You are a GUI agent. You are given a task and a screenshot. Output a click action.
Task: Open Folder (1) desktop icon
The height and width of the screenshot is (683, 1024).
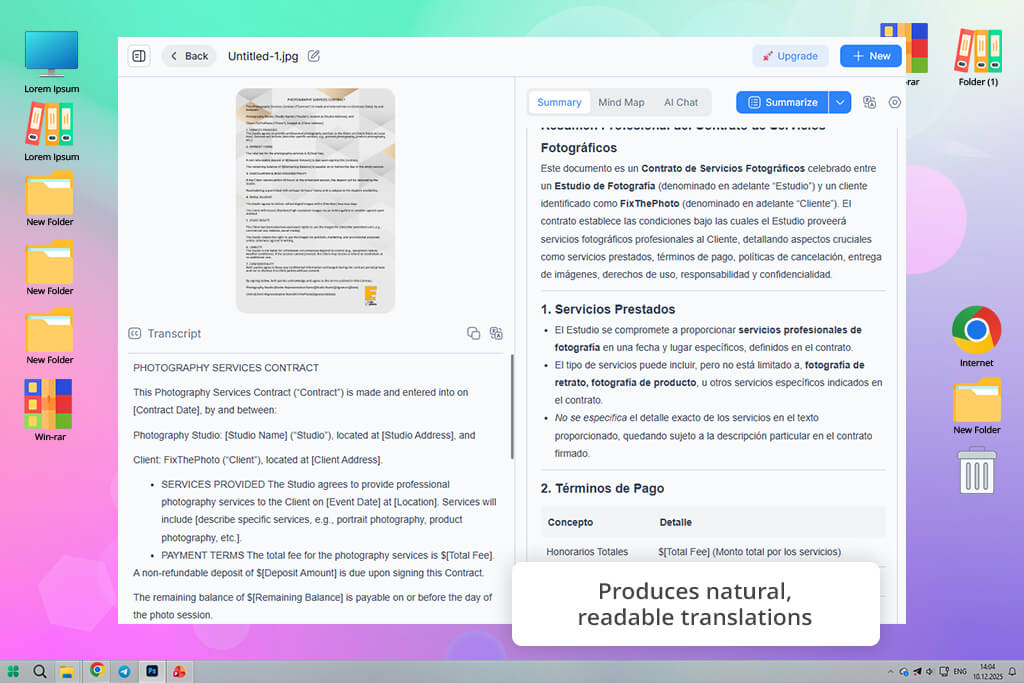(978, 57)
